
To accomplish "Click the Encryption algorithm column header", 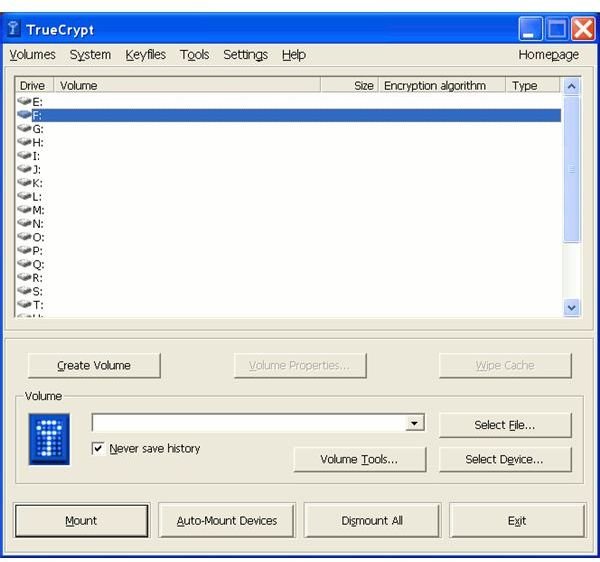I will pyautogui.click(x=442, y=85).
